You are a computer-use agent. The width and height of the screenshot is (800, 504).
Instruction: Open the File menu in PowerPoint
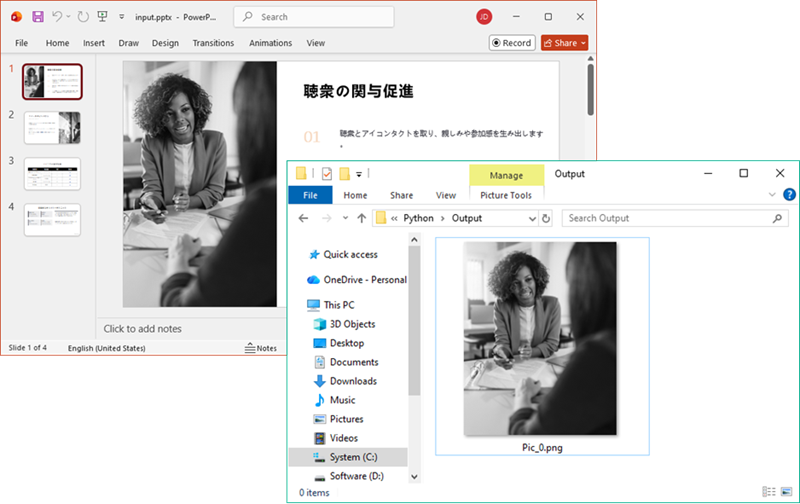pos(21,43)
